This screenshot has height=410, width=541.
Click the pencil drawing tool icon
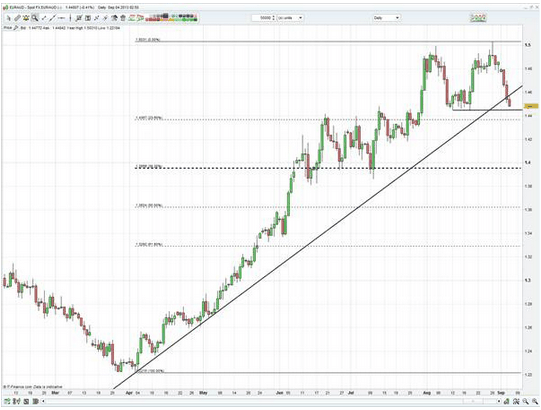[17, 18]
